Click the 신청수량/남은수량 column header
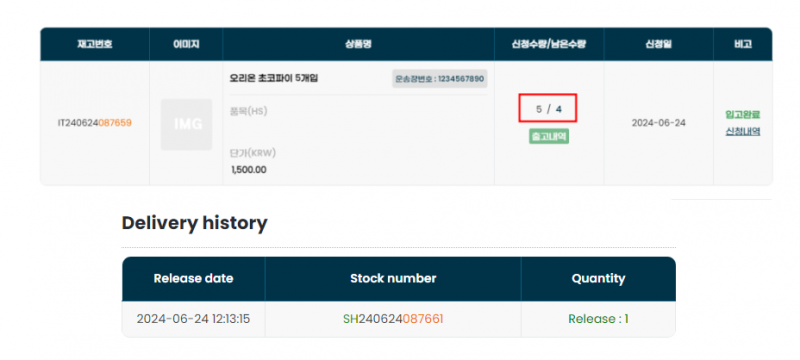 coord(549,44)
